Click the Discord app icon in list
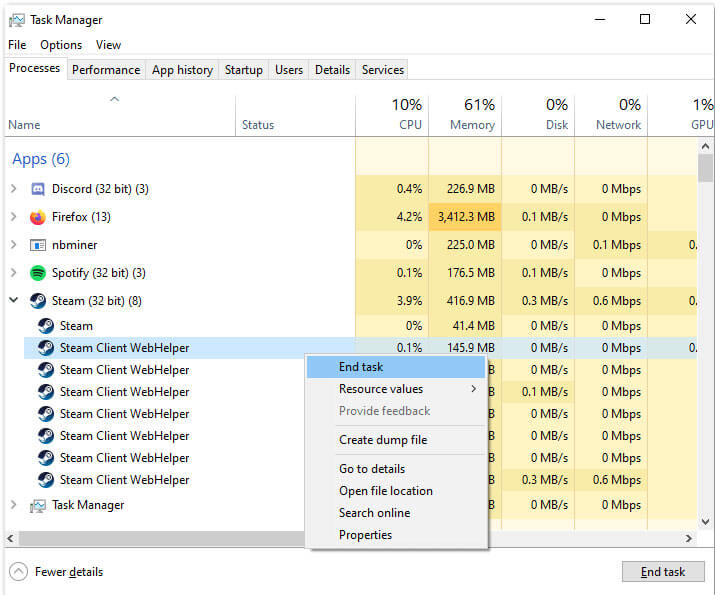Screen dimensions: 715x595 point(38,189)
